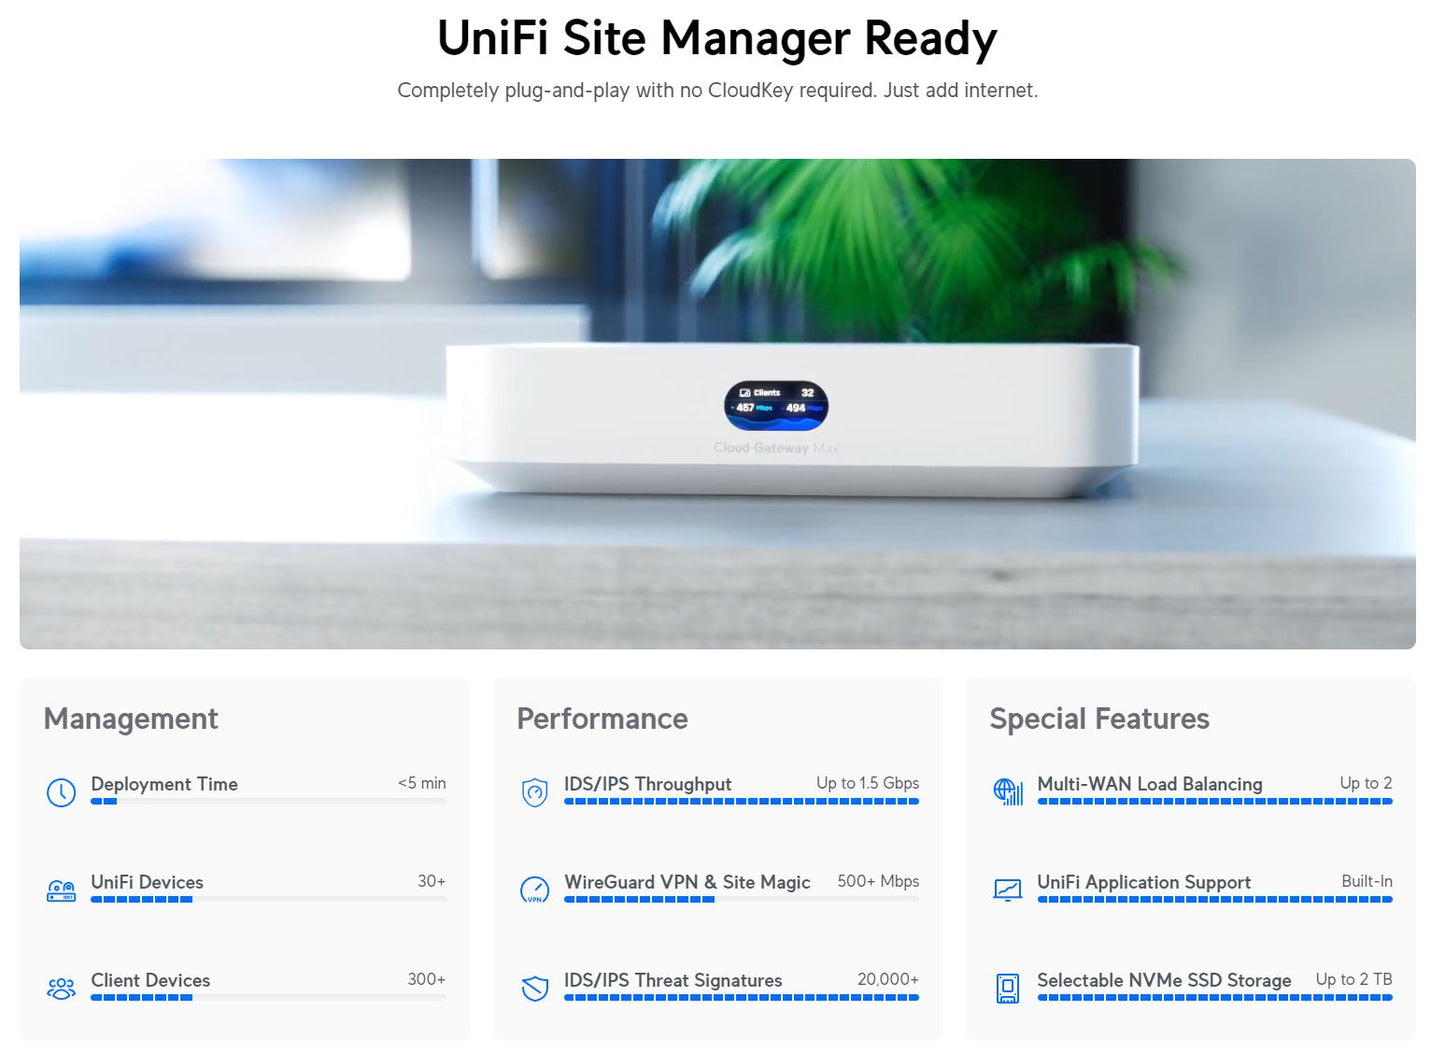Click the UniFi Application Support monitor icon

(x=1008, y=890)
